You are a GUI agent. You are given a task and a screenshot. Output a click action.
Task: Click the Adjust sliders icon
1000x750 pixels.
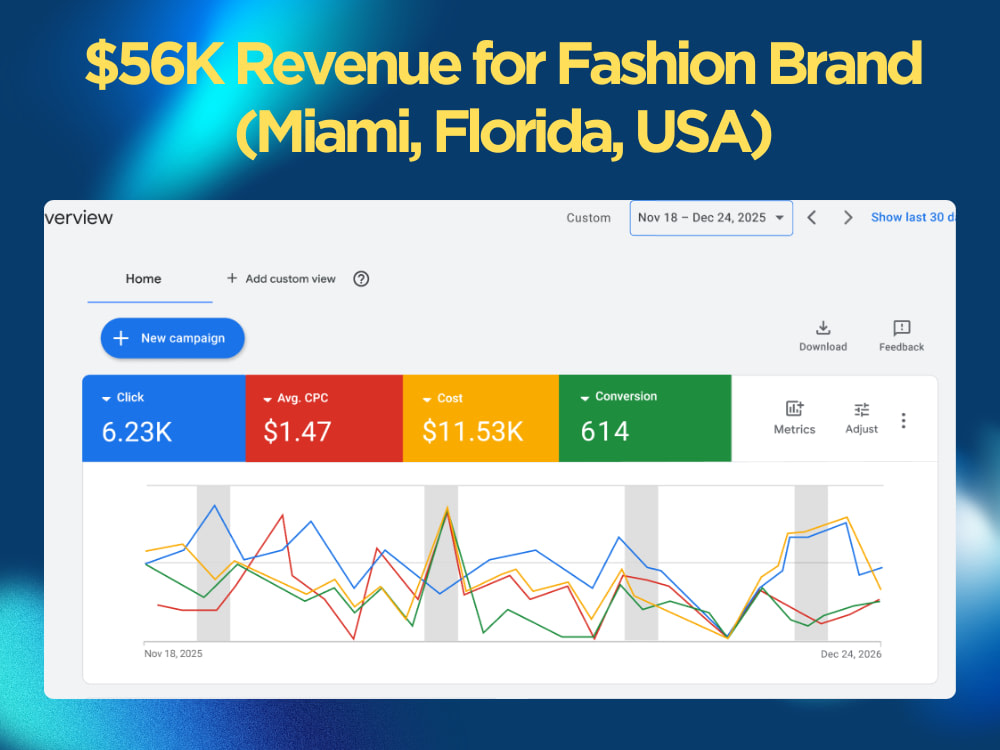point(861,409)
